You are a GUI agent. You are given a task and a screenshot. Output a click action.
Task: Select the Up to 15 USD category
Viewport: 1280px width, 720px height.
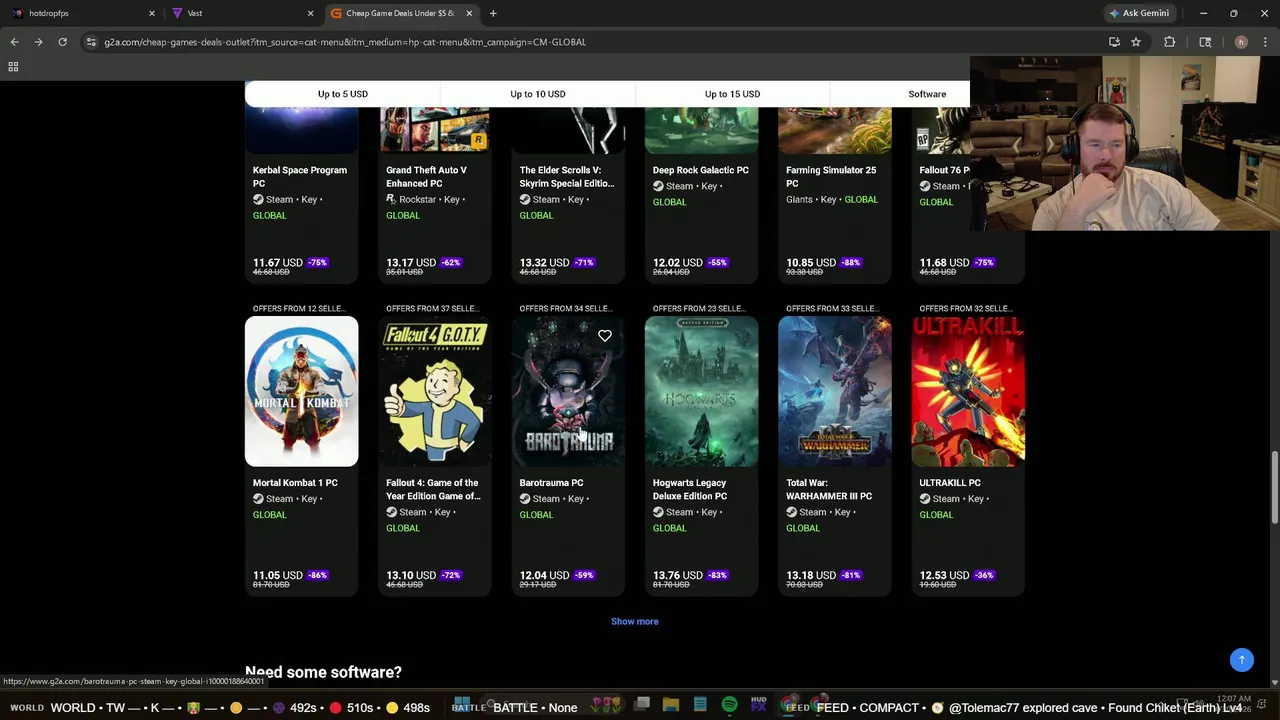coord(732,94)
